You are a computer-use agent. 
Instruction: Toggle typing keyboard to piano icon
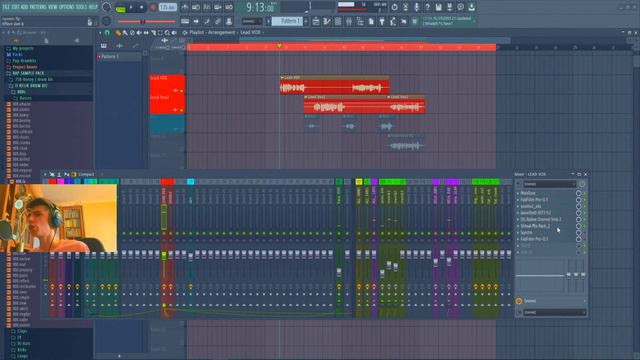click(x=185, y=21)
